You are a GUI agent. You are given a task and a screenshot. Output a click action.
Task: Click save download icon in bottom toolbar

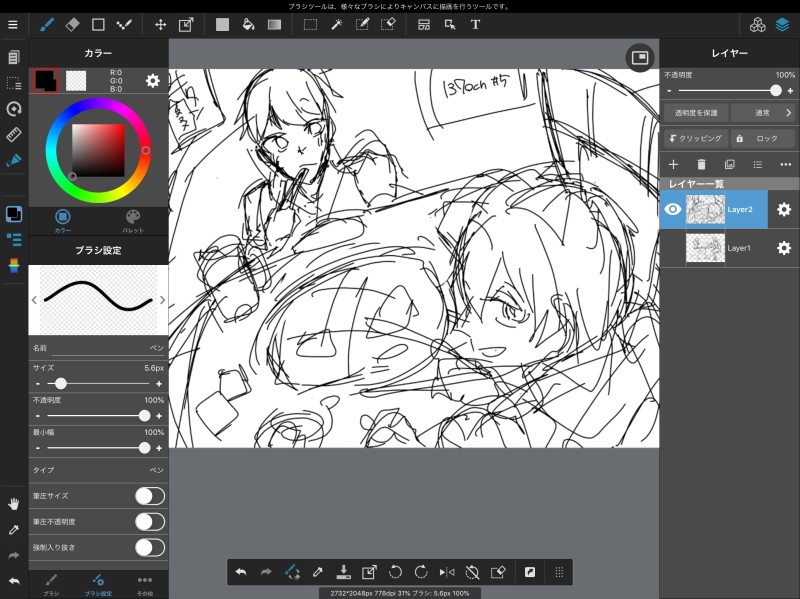(343, 572)
